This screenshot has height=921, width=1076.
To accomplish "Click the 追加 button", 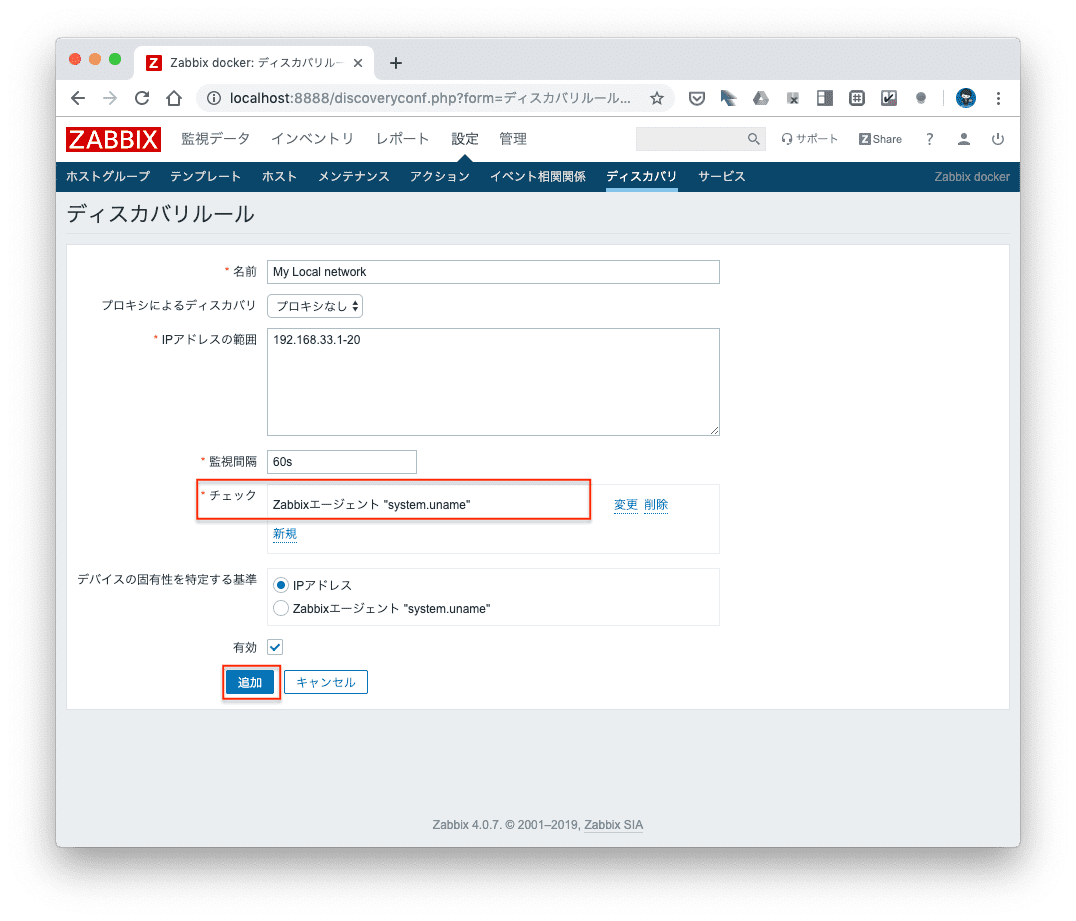I will click(x=250, y=682).
